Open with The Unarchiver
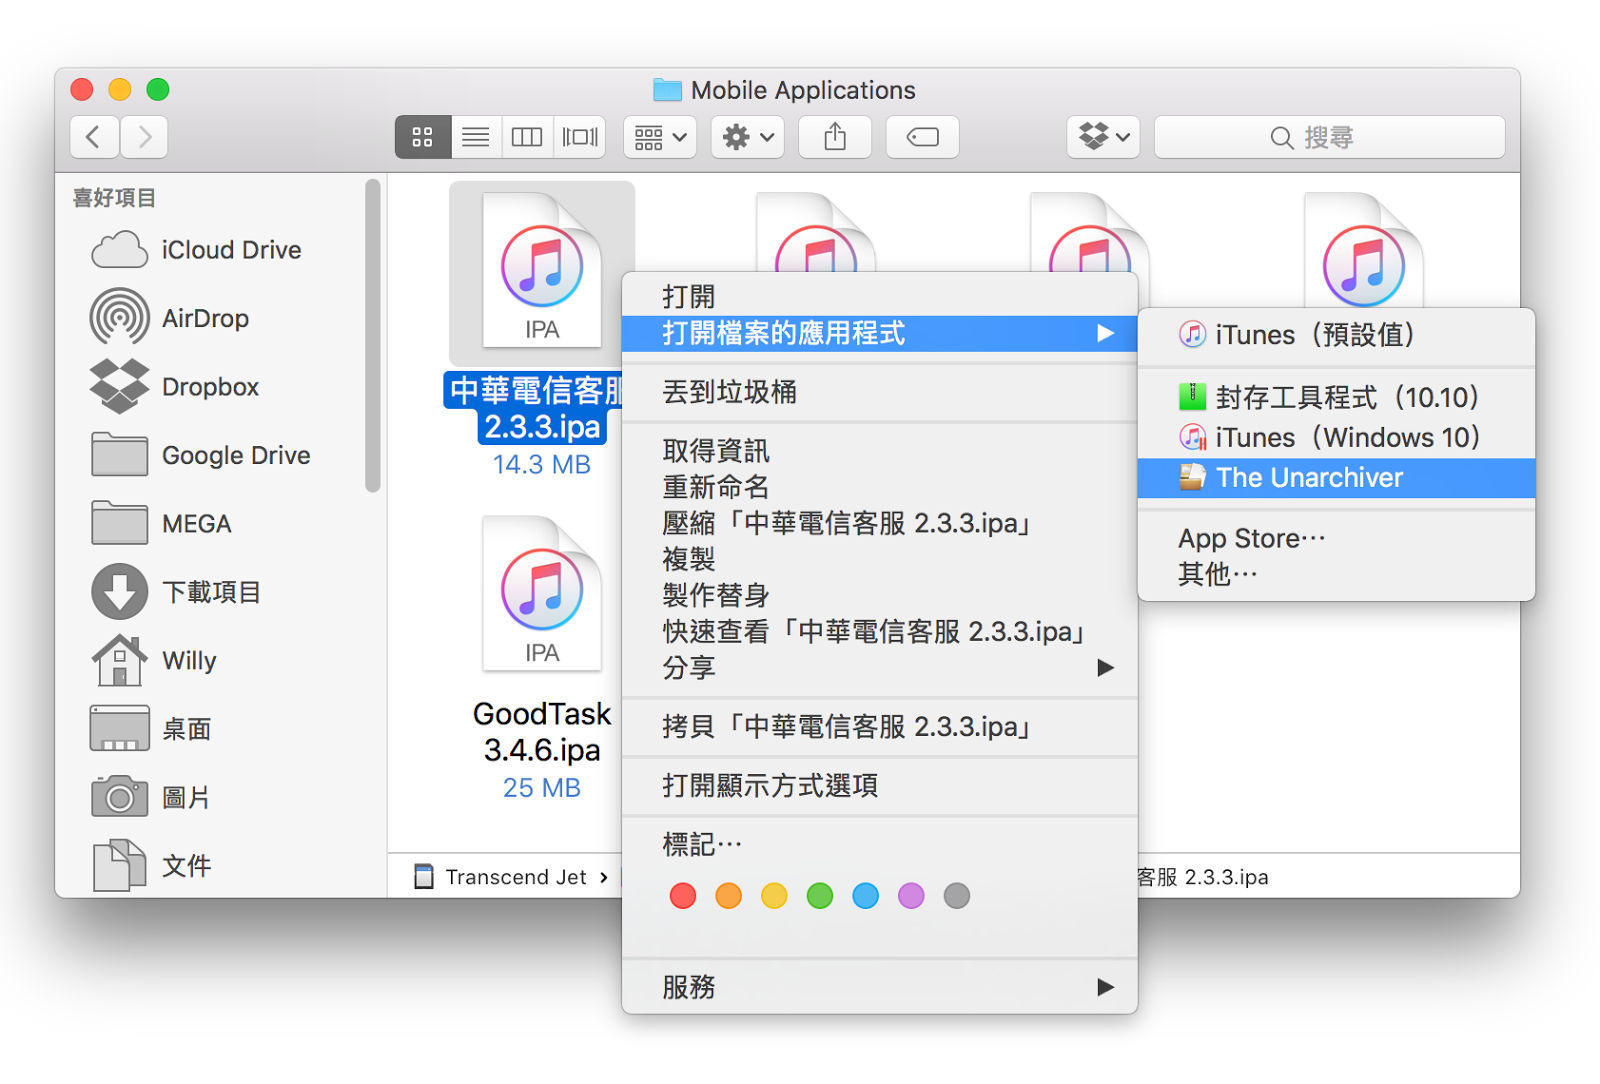This screenshot has height=1084, width=1600. pos(1336,478)
